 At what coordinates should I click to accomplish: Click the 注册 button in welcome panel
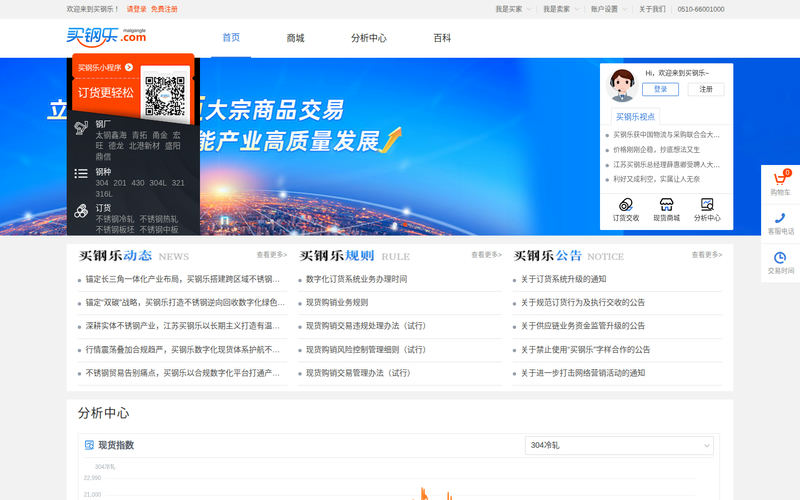pos(706,89)
